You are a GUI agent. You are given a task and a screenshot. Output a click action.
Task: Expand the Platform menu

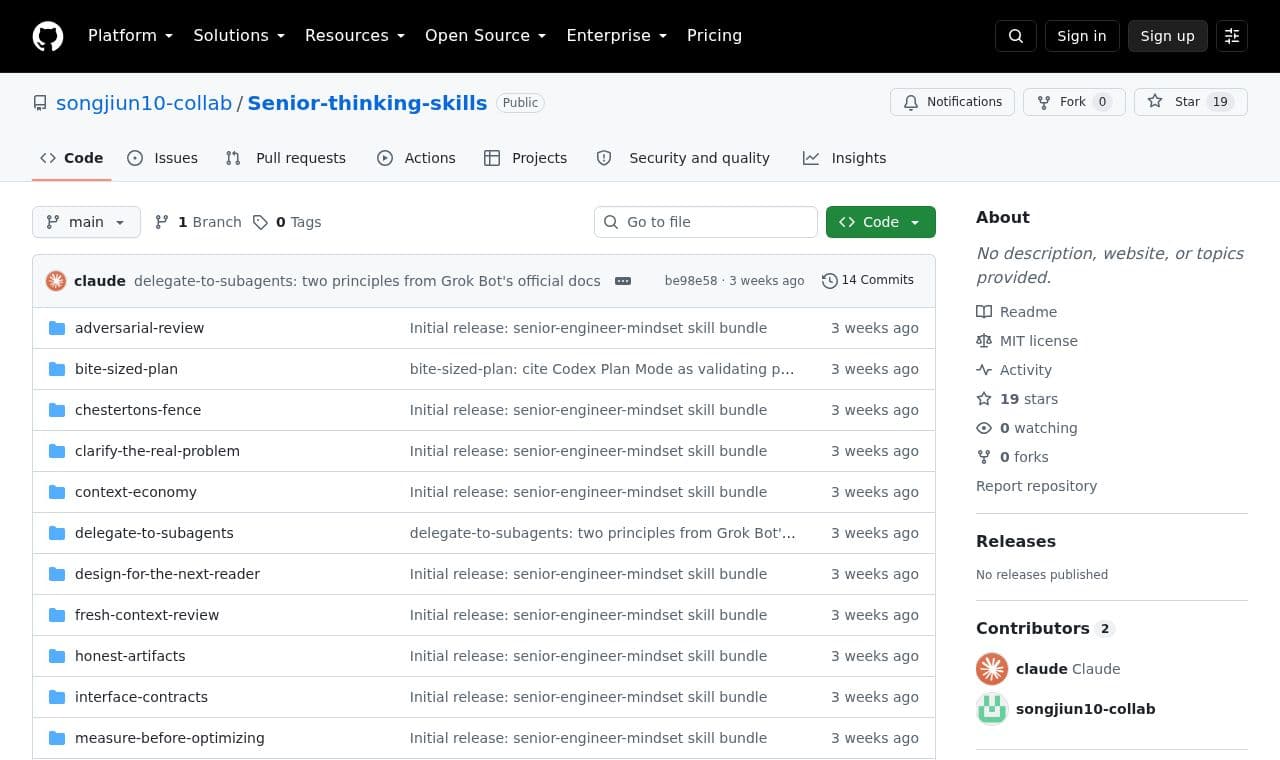point(130,36)
